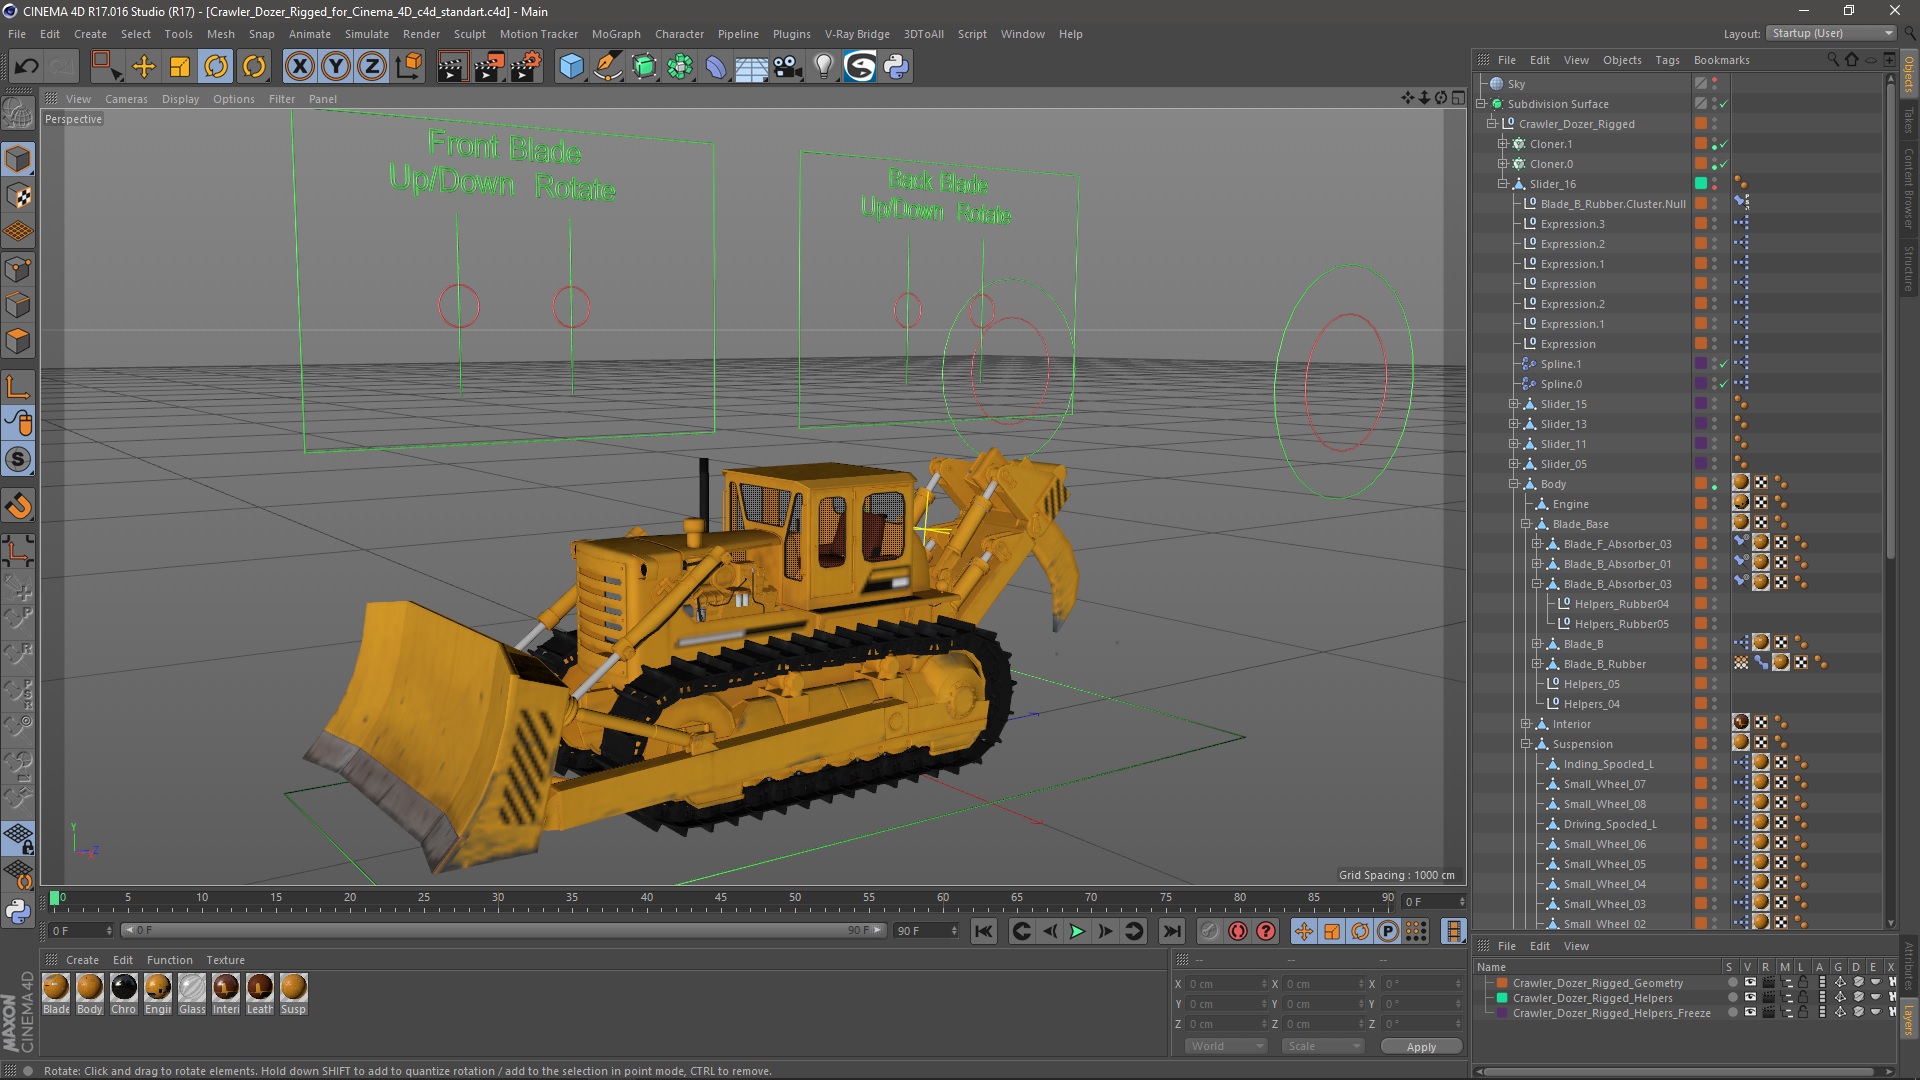Screen dimensions: 1920x1080
Task: Open the MoGraph menu
Action: (615, 34)
